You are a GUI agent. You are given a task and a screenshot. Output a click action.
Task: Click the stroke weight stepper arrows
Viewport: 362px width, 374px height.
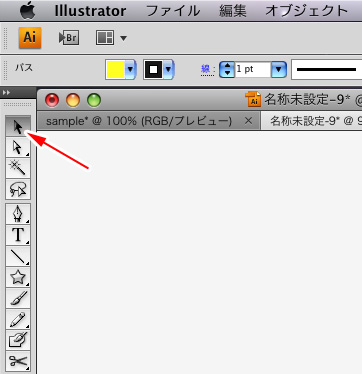pyautogui.click(x=227, y=70)
